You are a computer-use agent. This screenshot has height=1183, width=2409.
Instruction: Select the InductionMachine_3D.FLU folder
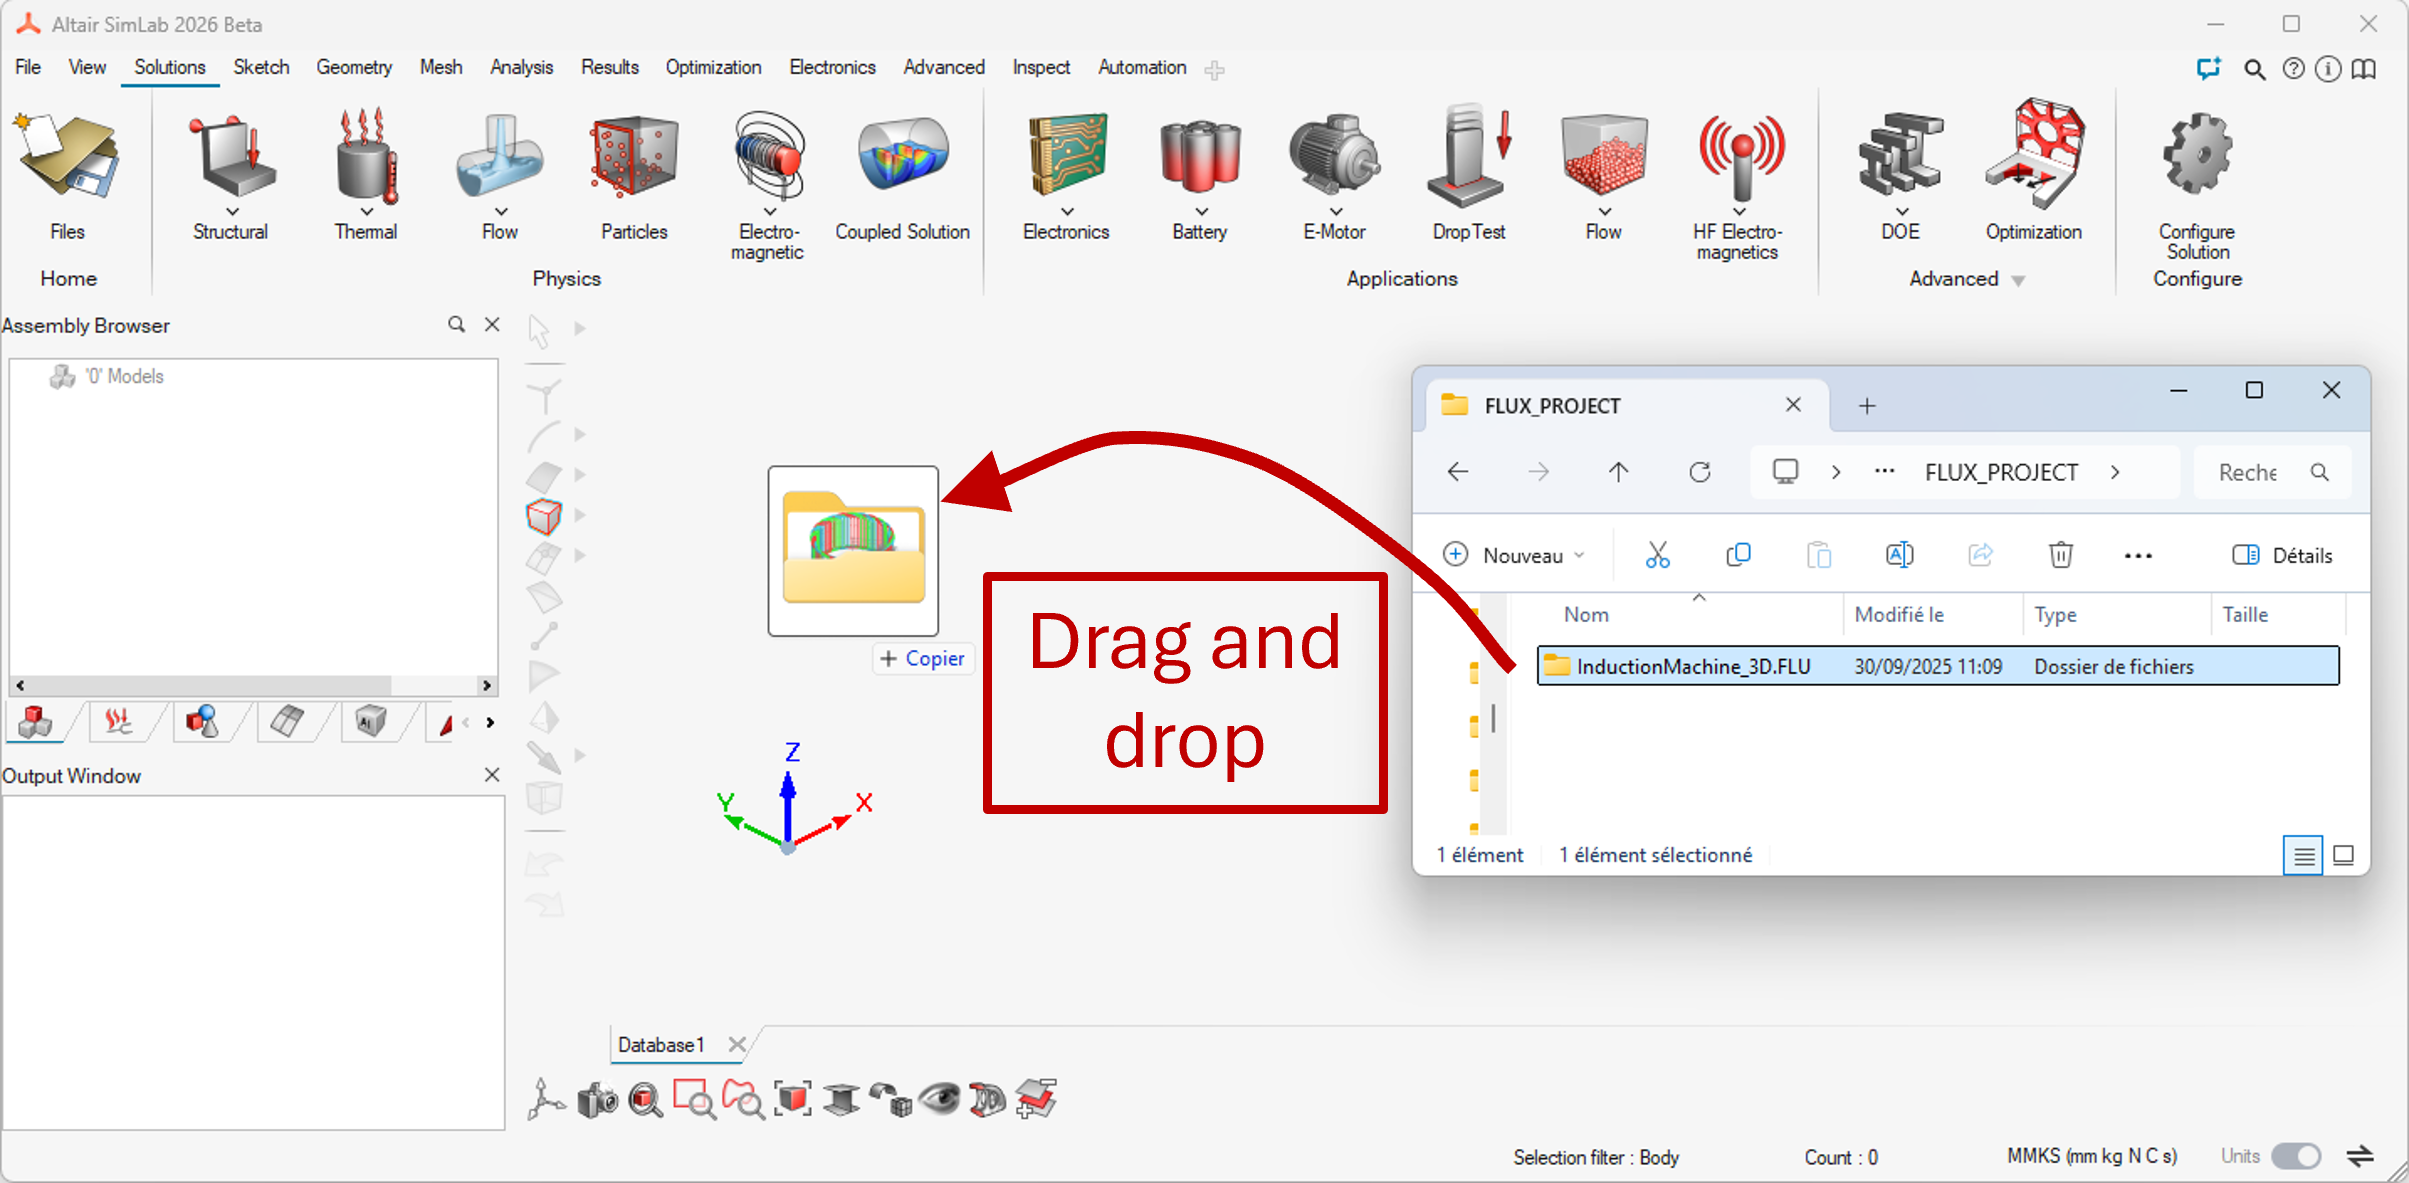point(1692,666)
